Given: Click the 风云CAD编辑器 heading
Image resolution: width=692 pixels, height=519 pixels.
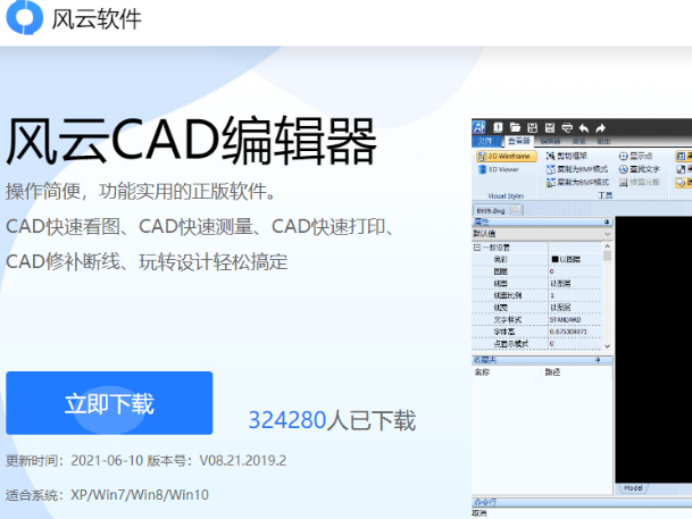Looking at the screenshot, I should (x=191, y=141).
